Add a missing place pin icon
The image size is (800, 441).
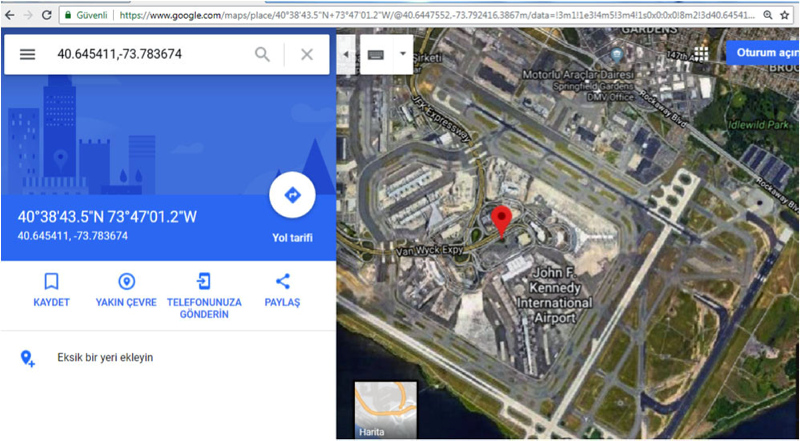tap(28, 358)
